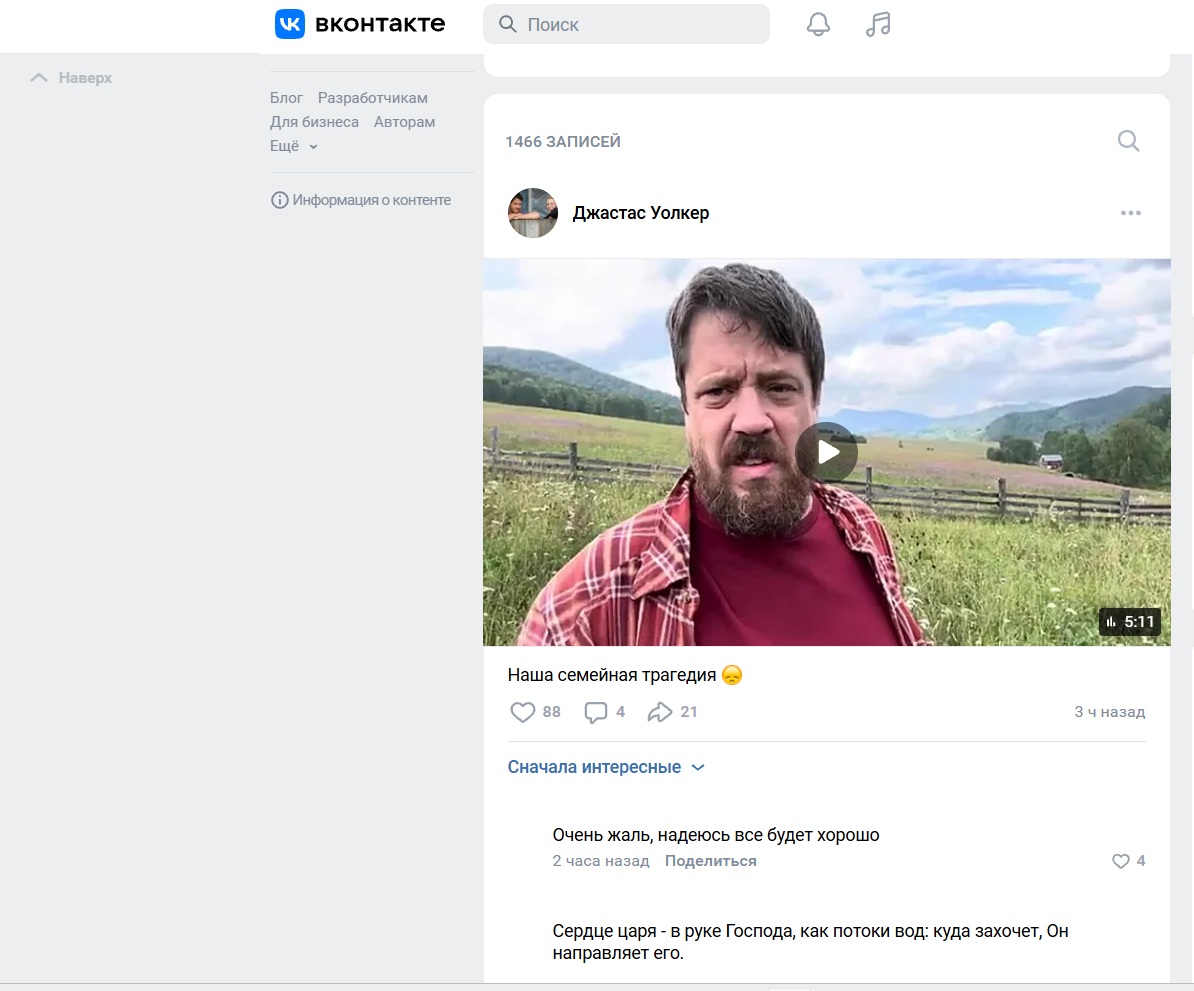Like the post with 88 likes
The image size is (1194, 991).
click(x=522, y=711)
